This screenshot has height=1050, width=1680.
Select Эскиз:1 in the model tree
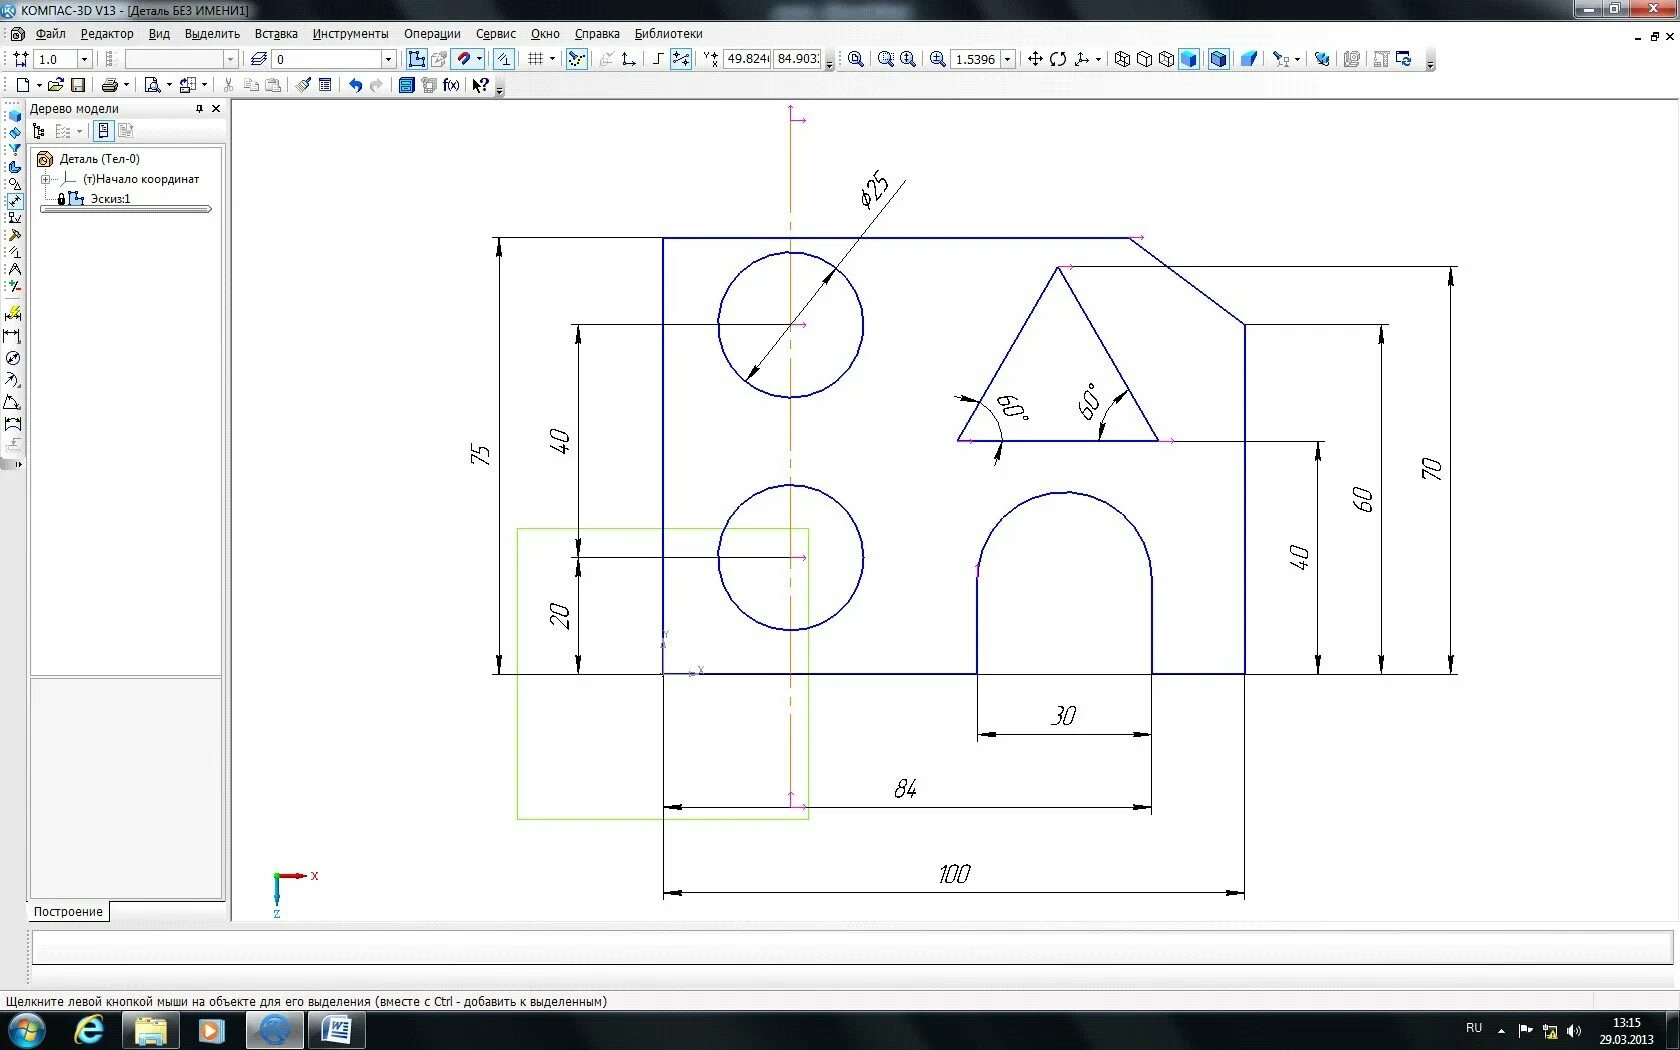(x=110, y=198)
